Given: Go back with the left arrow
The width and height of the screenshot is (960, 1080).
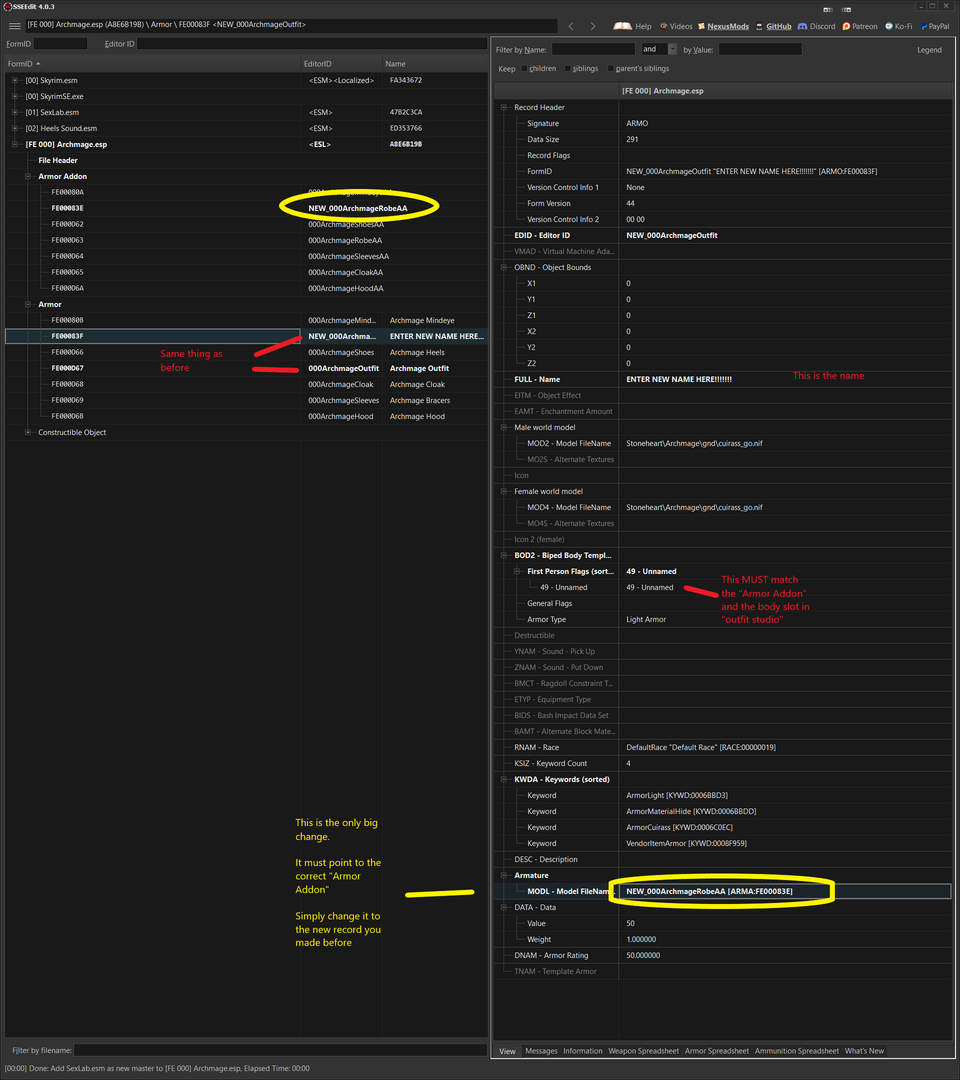Looking at the screenshot, I should coord(571,26).
